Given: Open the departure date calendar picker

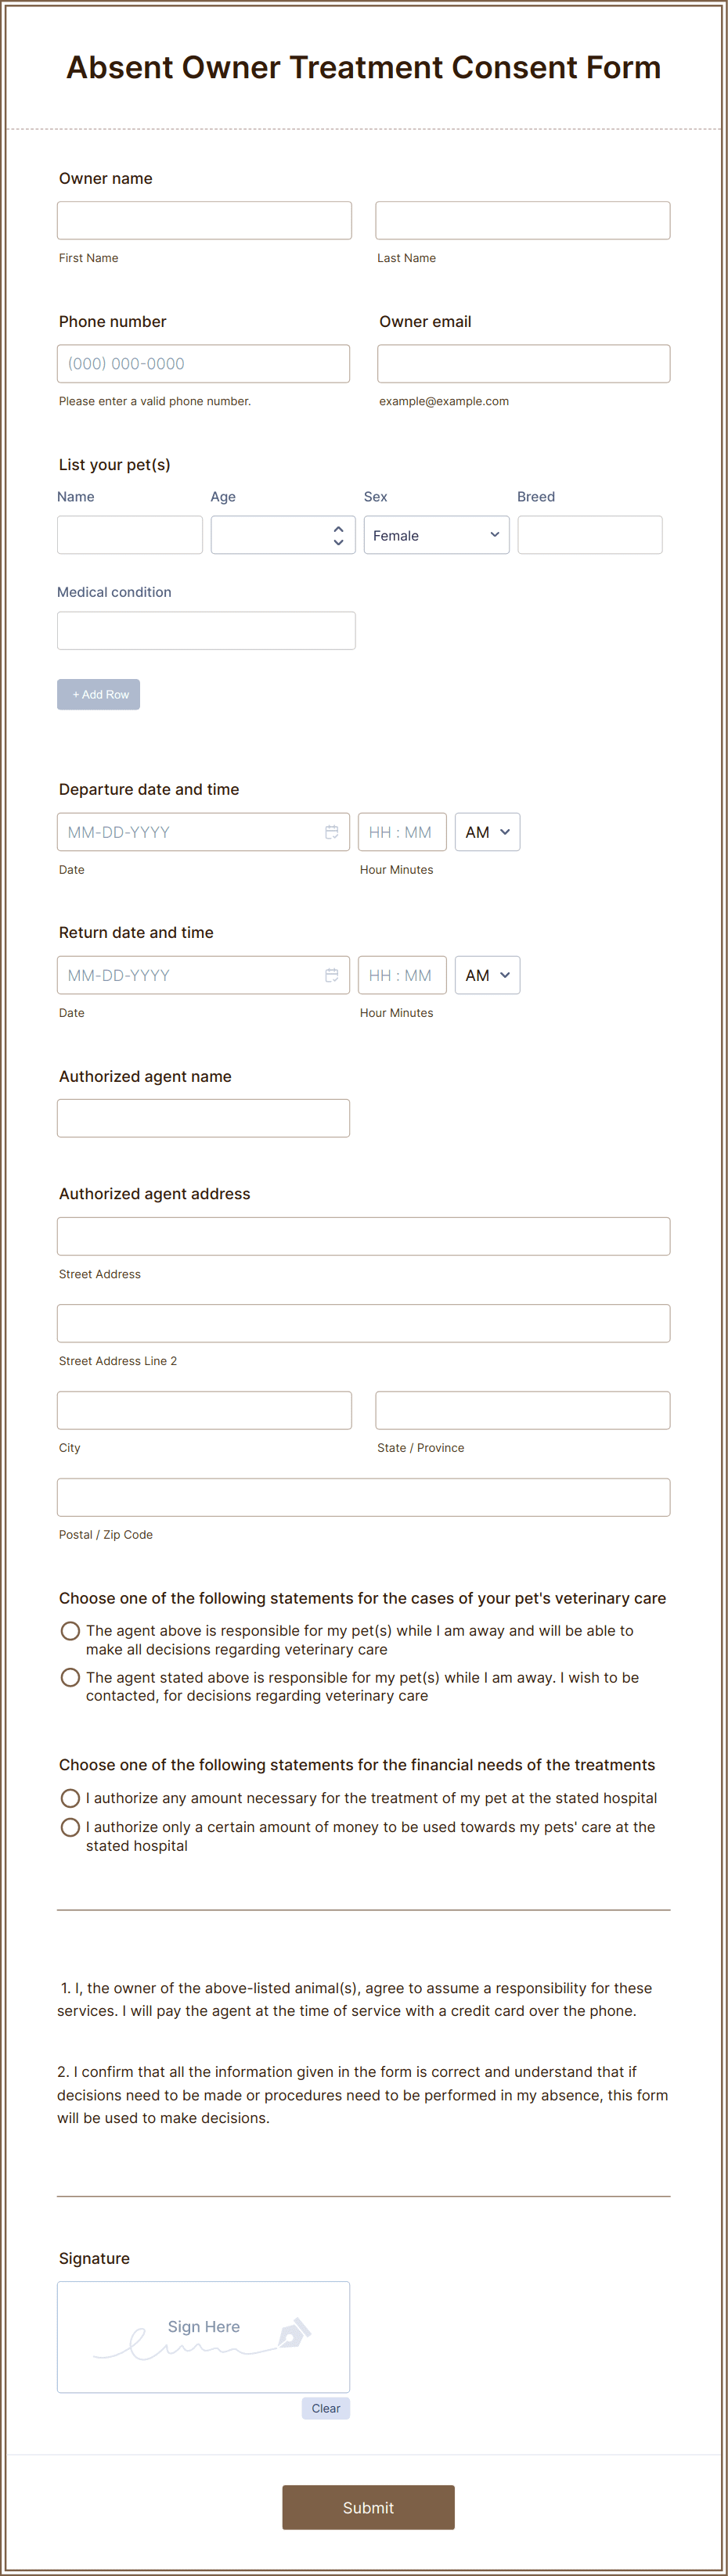Looking at the screenshot, I should click(331, 831).
